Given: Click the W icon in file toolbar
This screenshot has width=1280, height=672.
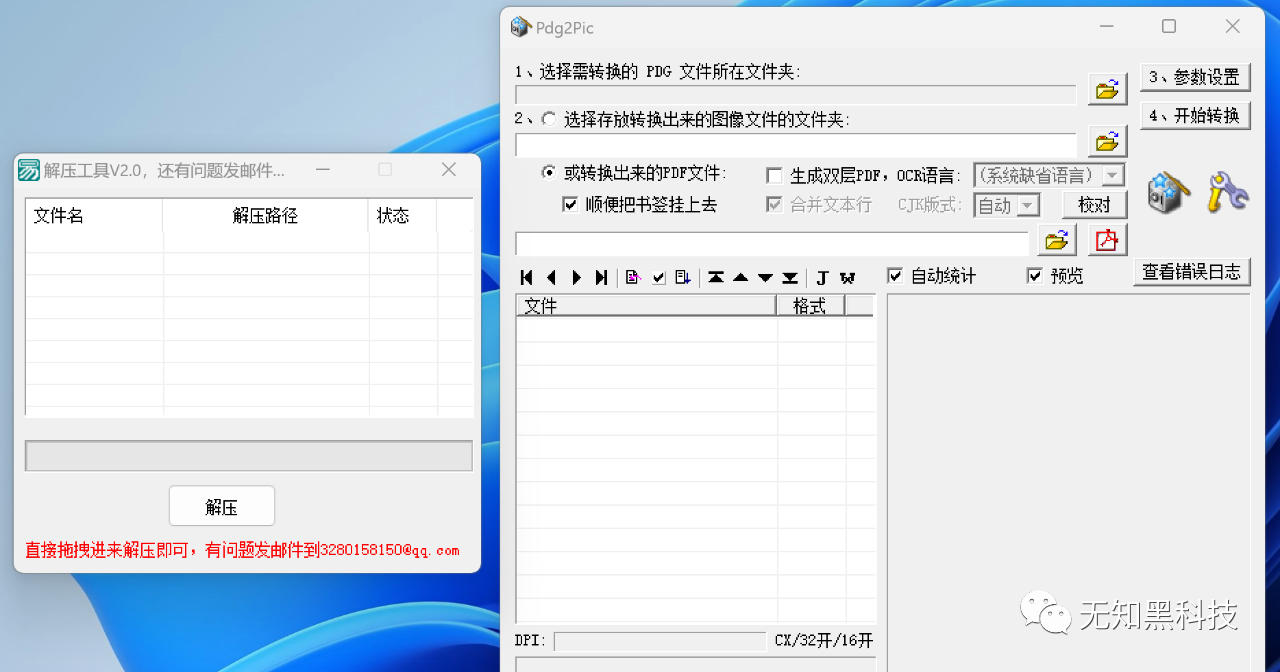Looking at the screenshot, I should pyautogui.click(x=847, y=278).
